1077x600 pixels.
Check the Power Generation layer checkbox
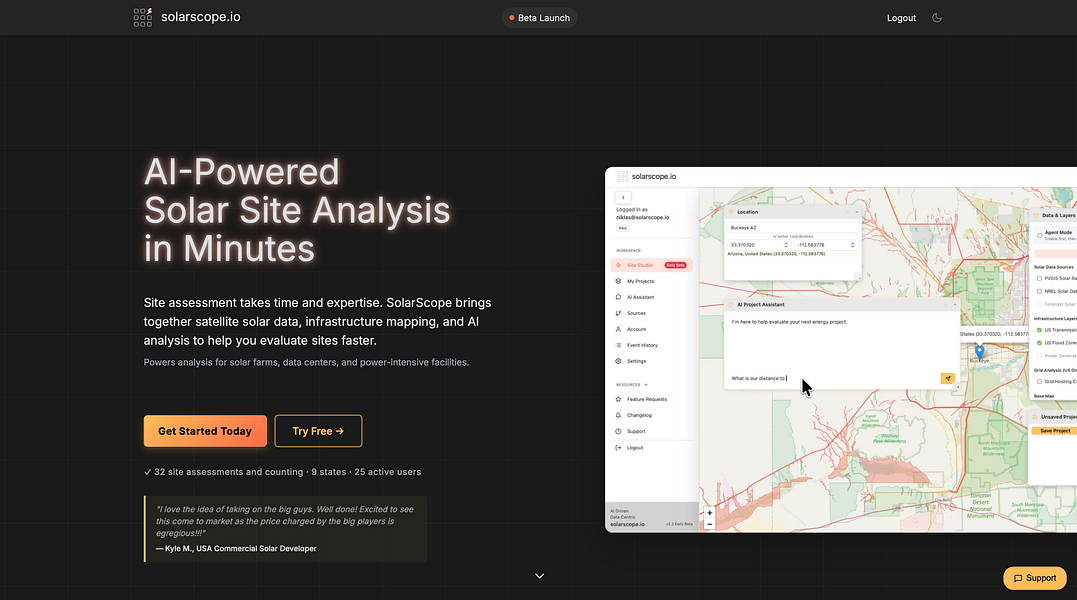(x=1039, y=356)
